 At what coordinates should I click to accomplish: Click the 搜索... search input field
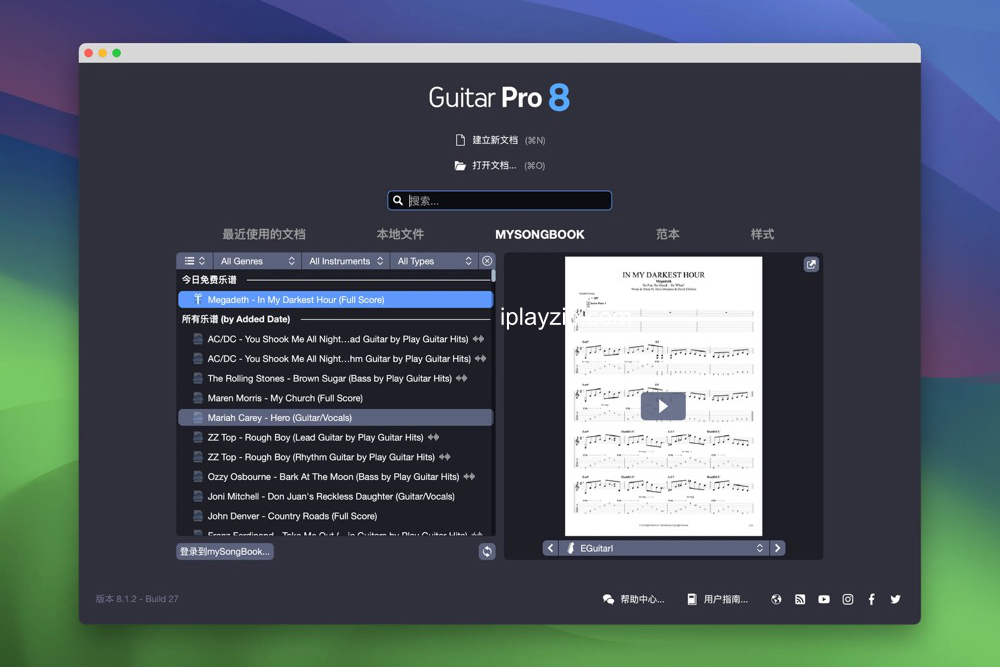[499, 200]
